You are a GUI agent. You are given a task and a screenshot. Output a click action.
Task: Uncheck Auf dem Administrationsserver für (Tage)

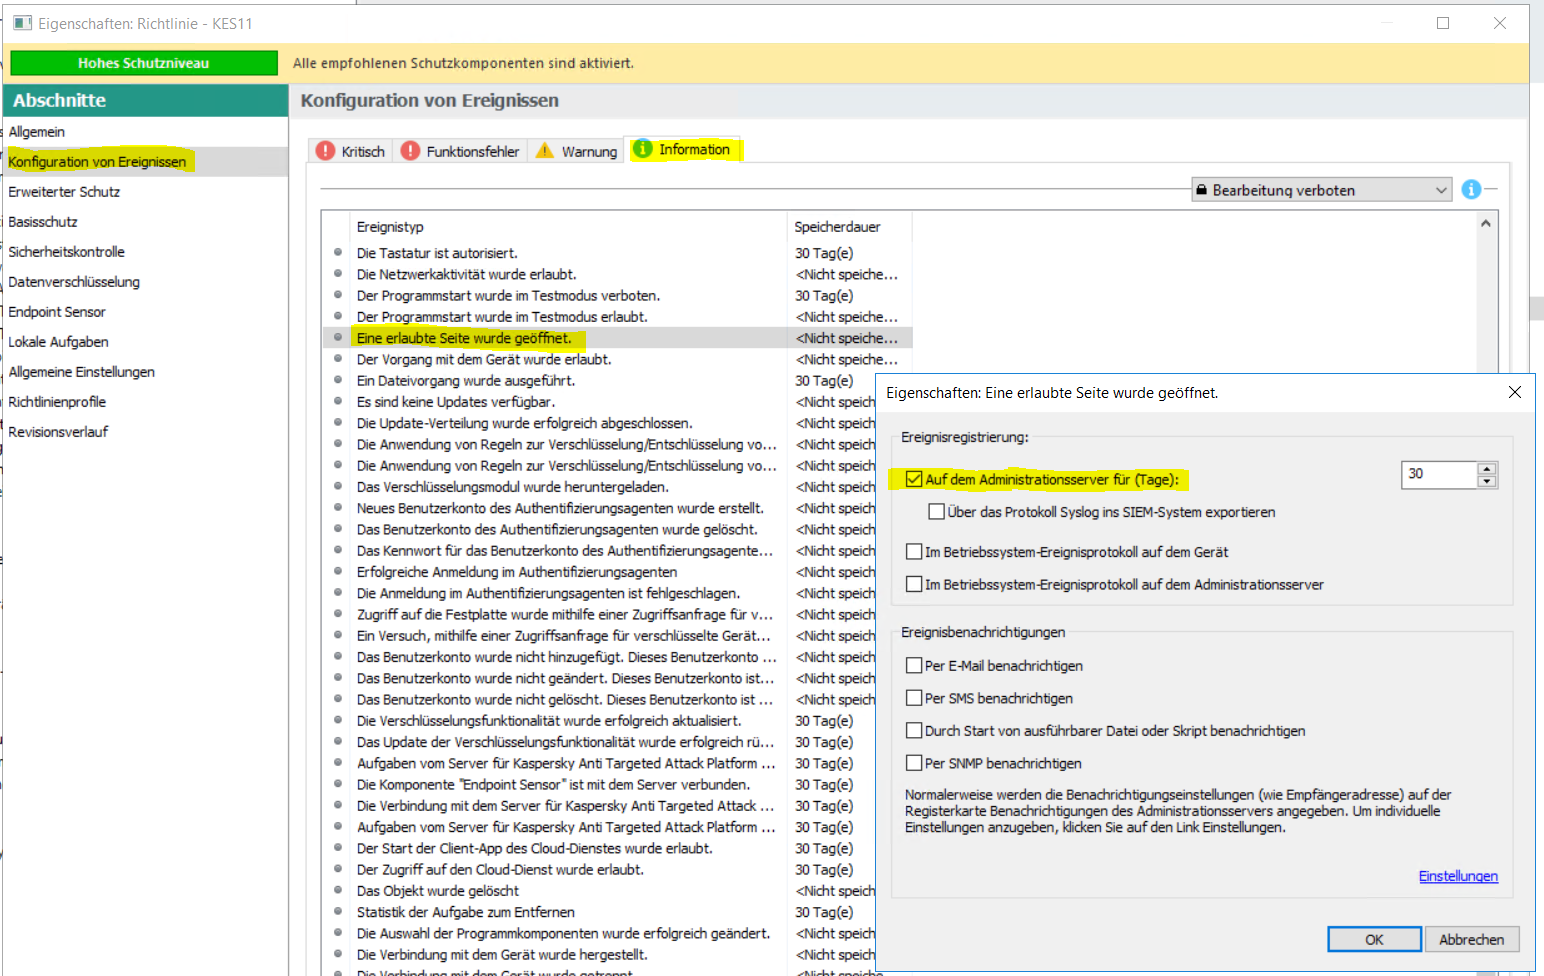(x=914, y=479)
